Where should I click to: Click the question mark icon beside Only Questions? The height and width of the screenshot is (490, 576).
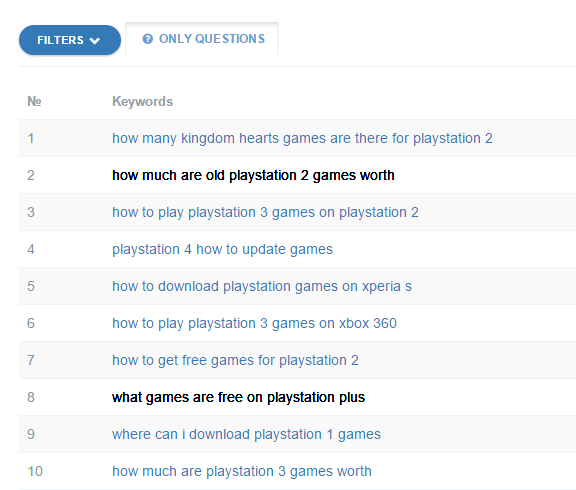coord(148,39)
